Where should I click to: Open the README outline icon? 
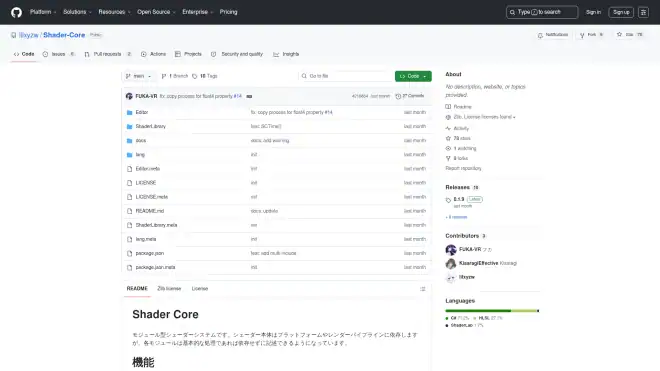[x=423, y=289]
